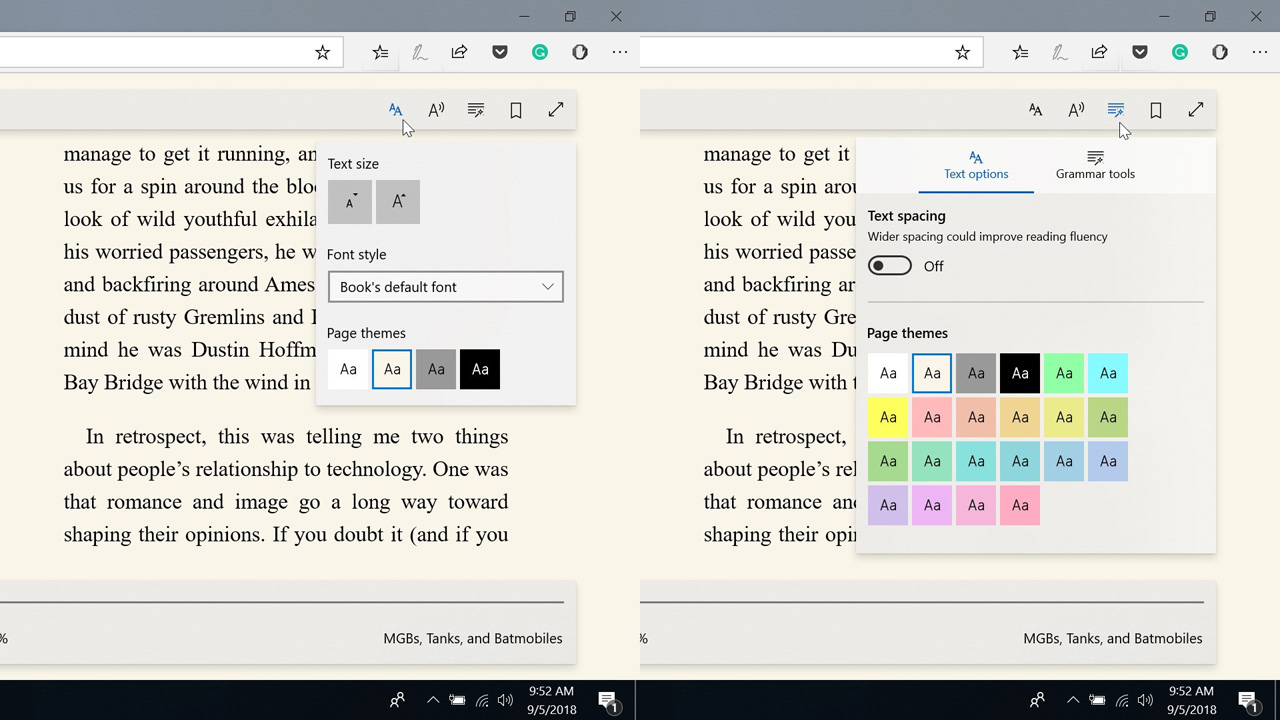Open the Grammarly extension in right window
Image resolution: width=1280 pixels, height=720 pixels.
1180,52
